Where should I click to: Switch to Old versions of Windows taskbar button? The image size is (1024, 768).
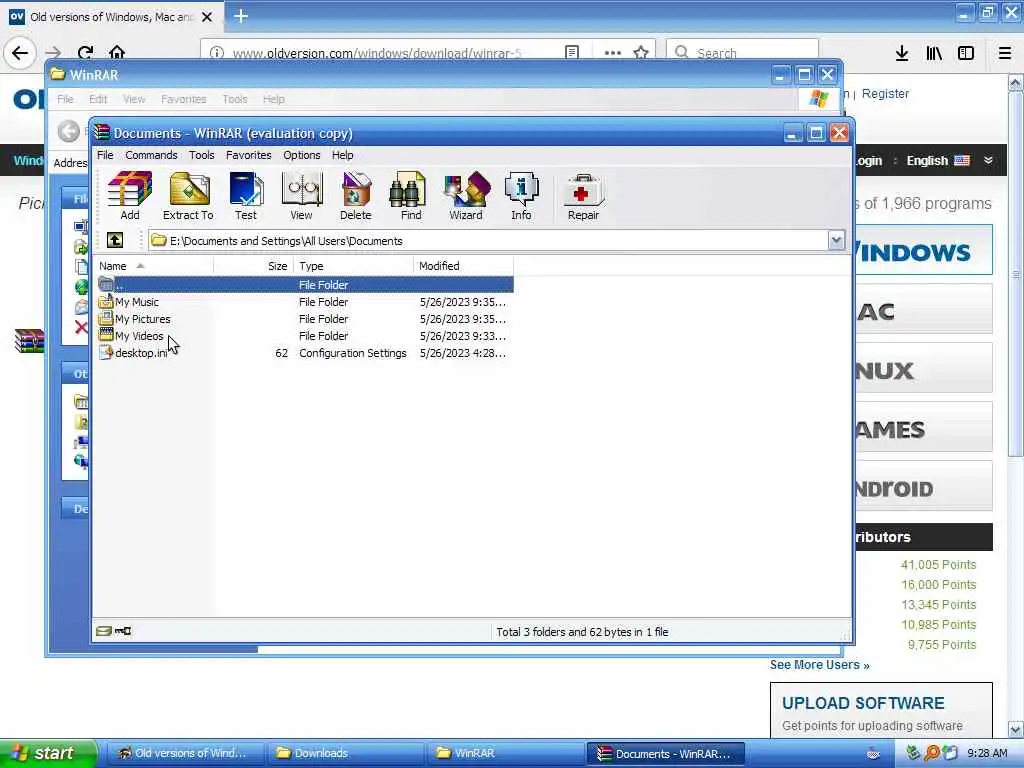coord(185,753)
